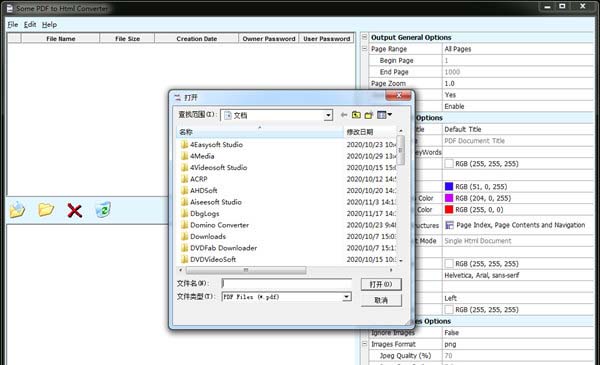Screen dimensions: 600x365
Task: Click the All Pages value
Action: (x=458, y=49)
